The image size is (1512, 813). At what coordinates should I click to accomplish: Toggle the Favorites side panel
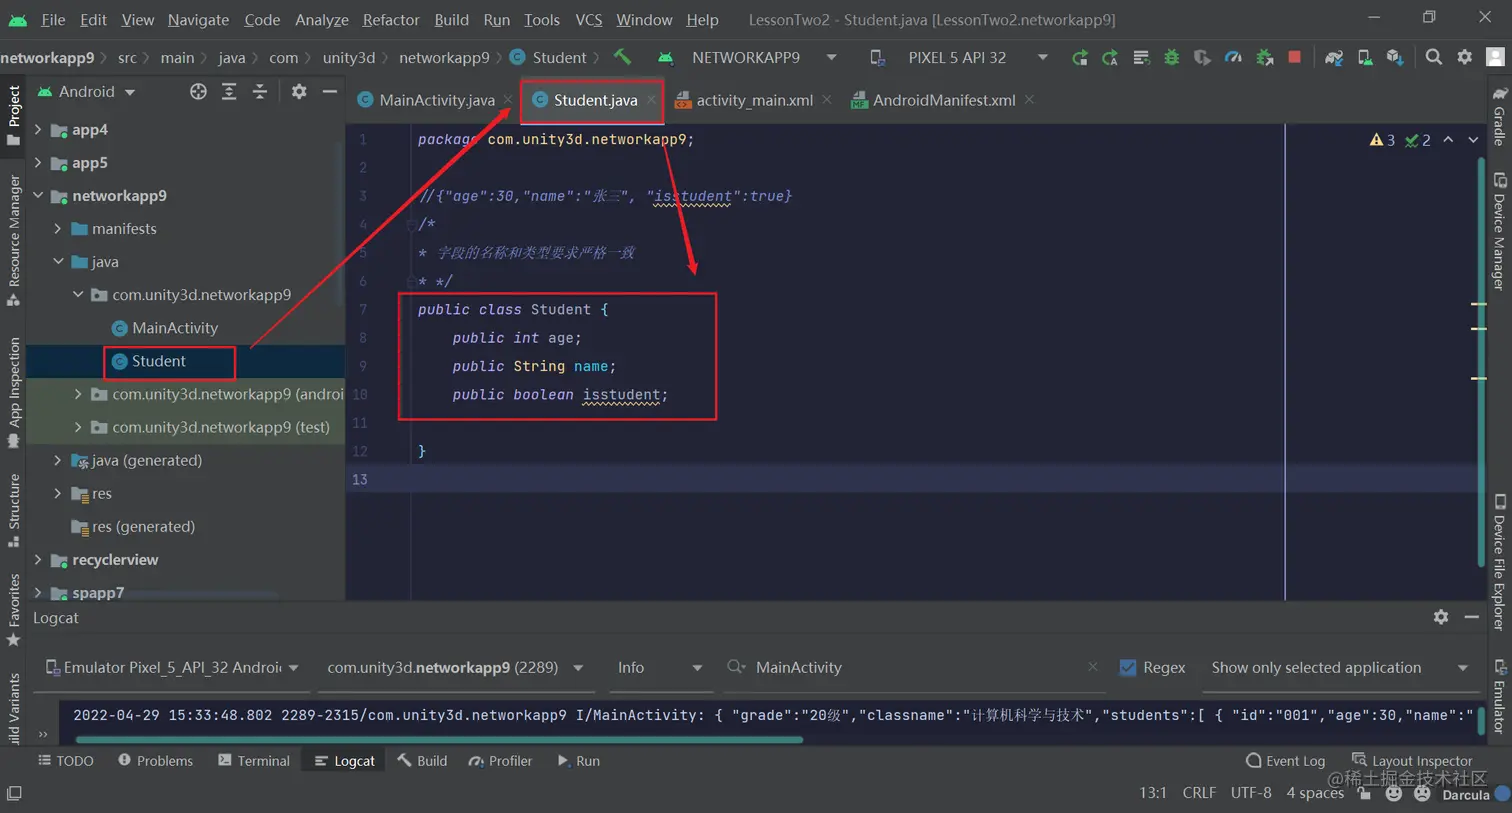click(x=14, y=610)
